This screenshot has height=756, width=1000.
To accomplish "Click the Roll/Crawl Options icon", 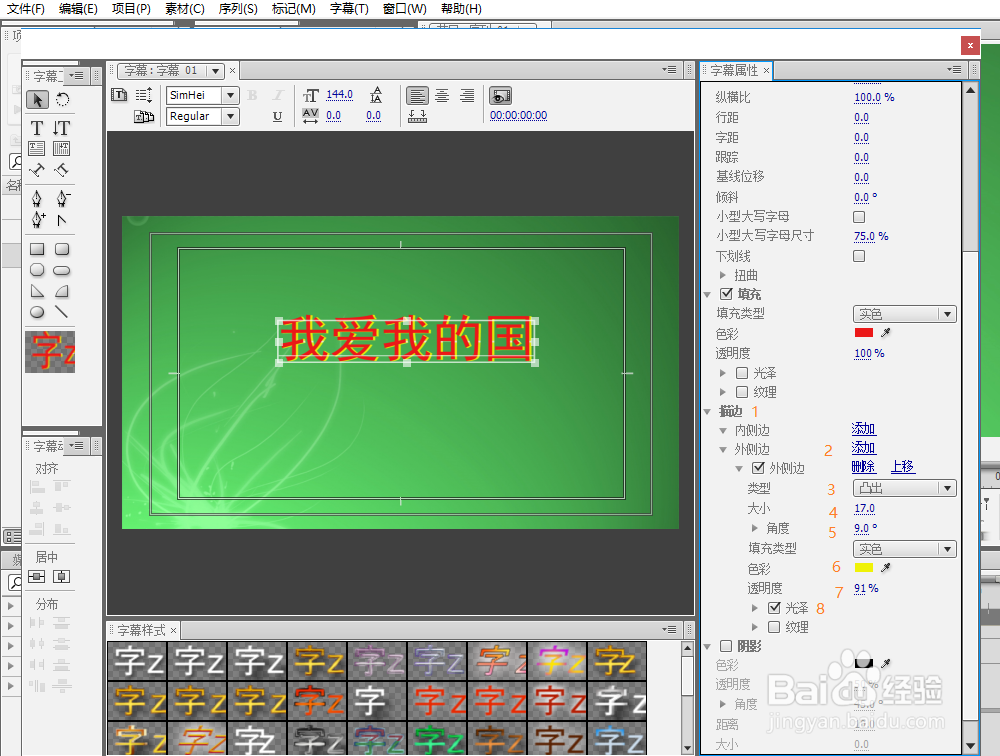I will [143, 95].
